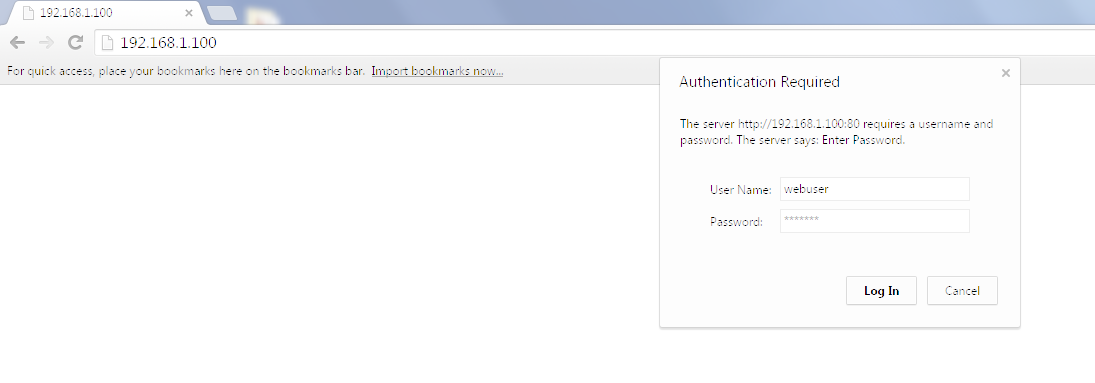1095x383 pixels.
Task: Focus the User Name field containing webuser
Action: [x=874, y=189]
